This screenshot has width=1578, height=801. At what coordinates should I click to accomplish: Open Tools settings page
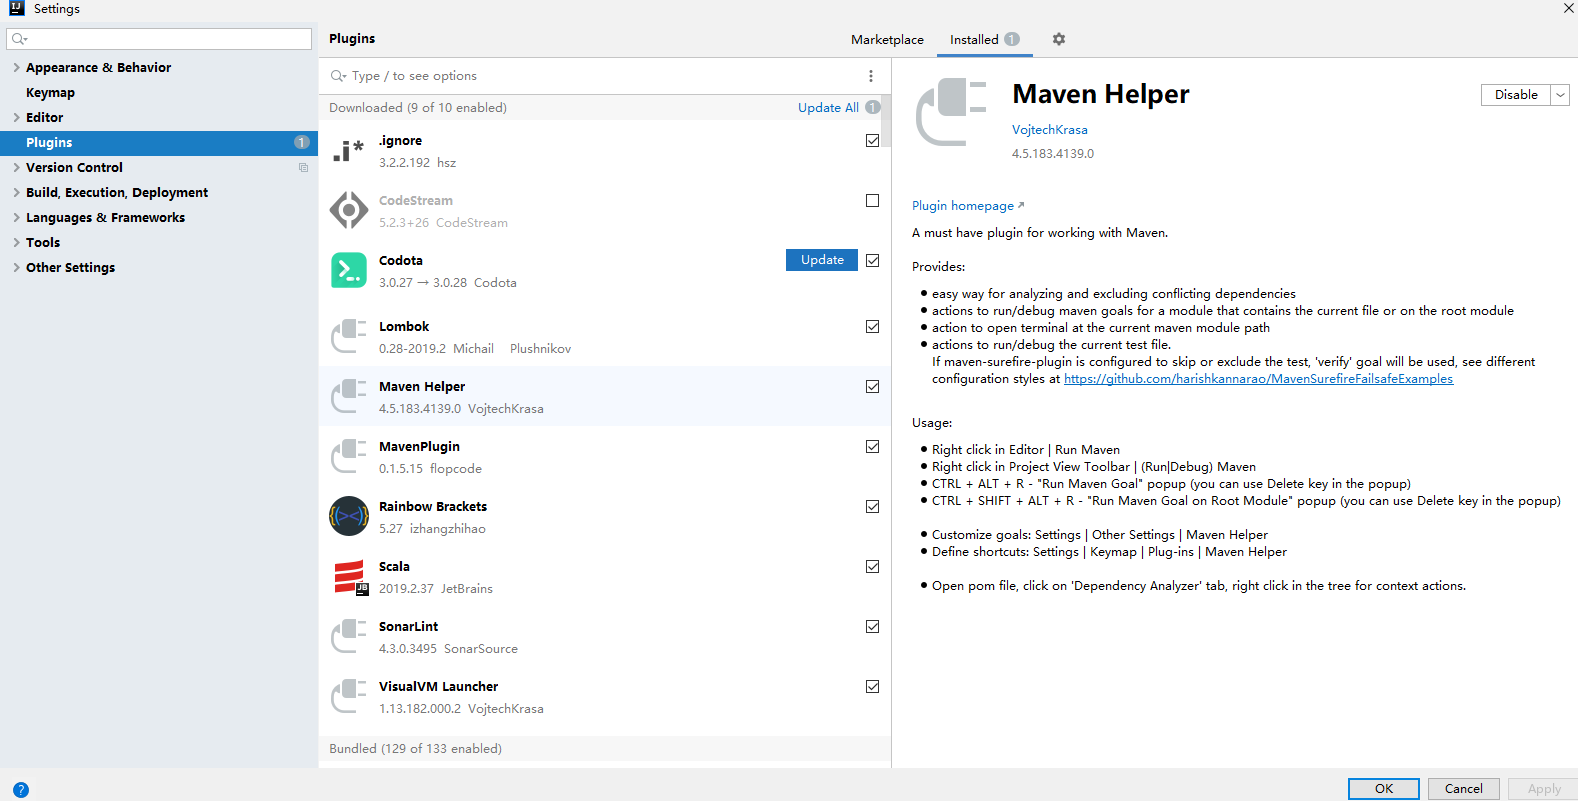click(43, 243)
